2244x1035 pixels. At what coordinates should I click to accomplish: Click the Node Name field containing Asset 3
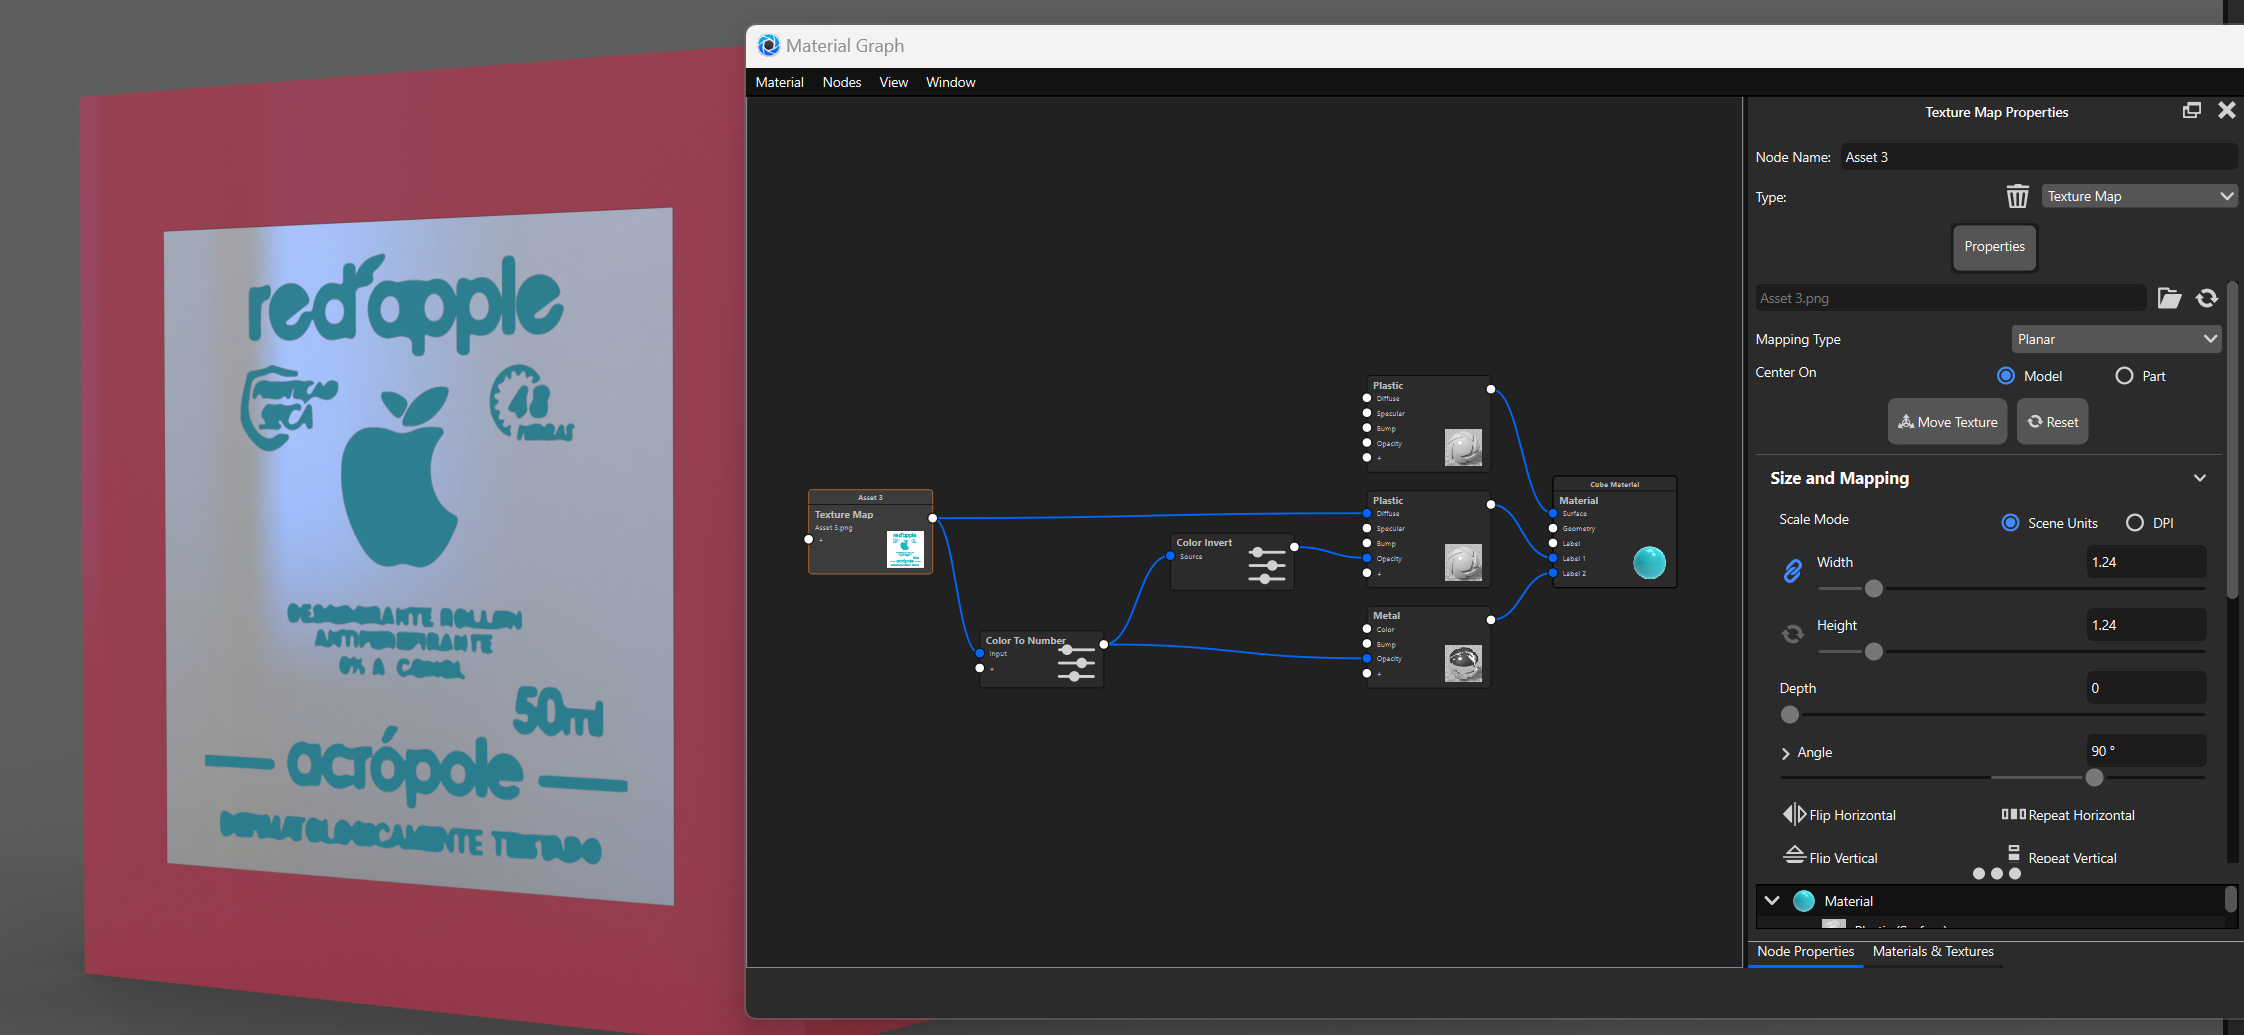2039,157
